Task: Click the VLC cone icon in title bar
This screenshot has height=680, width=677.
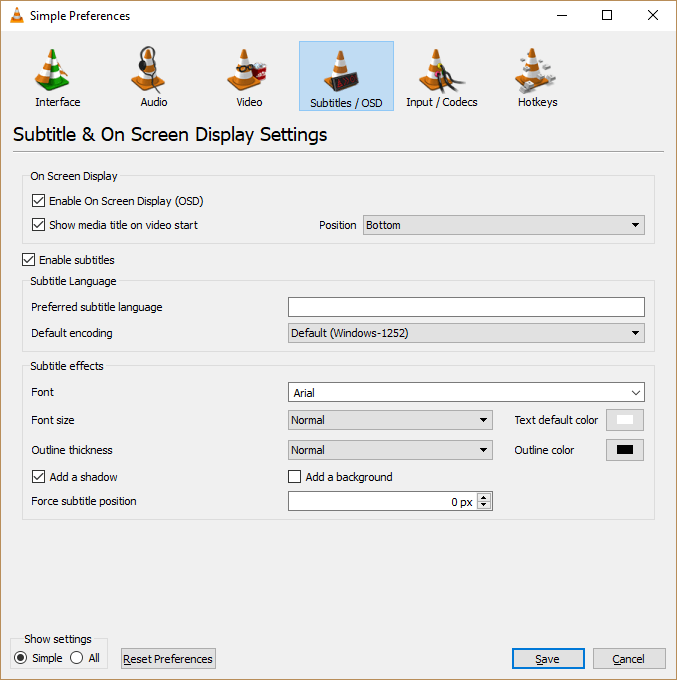Action: pyautogui.click(x=15, y=15)
